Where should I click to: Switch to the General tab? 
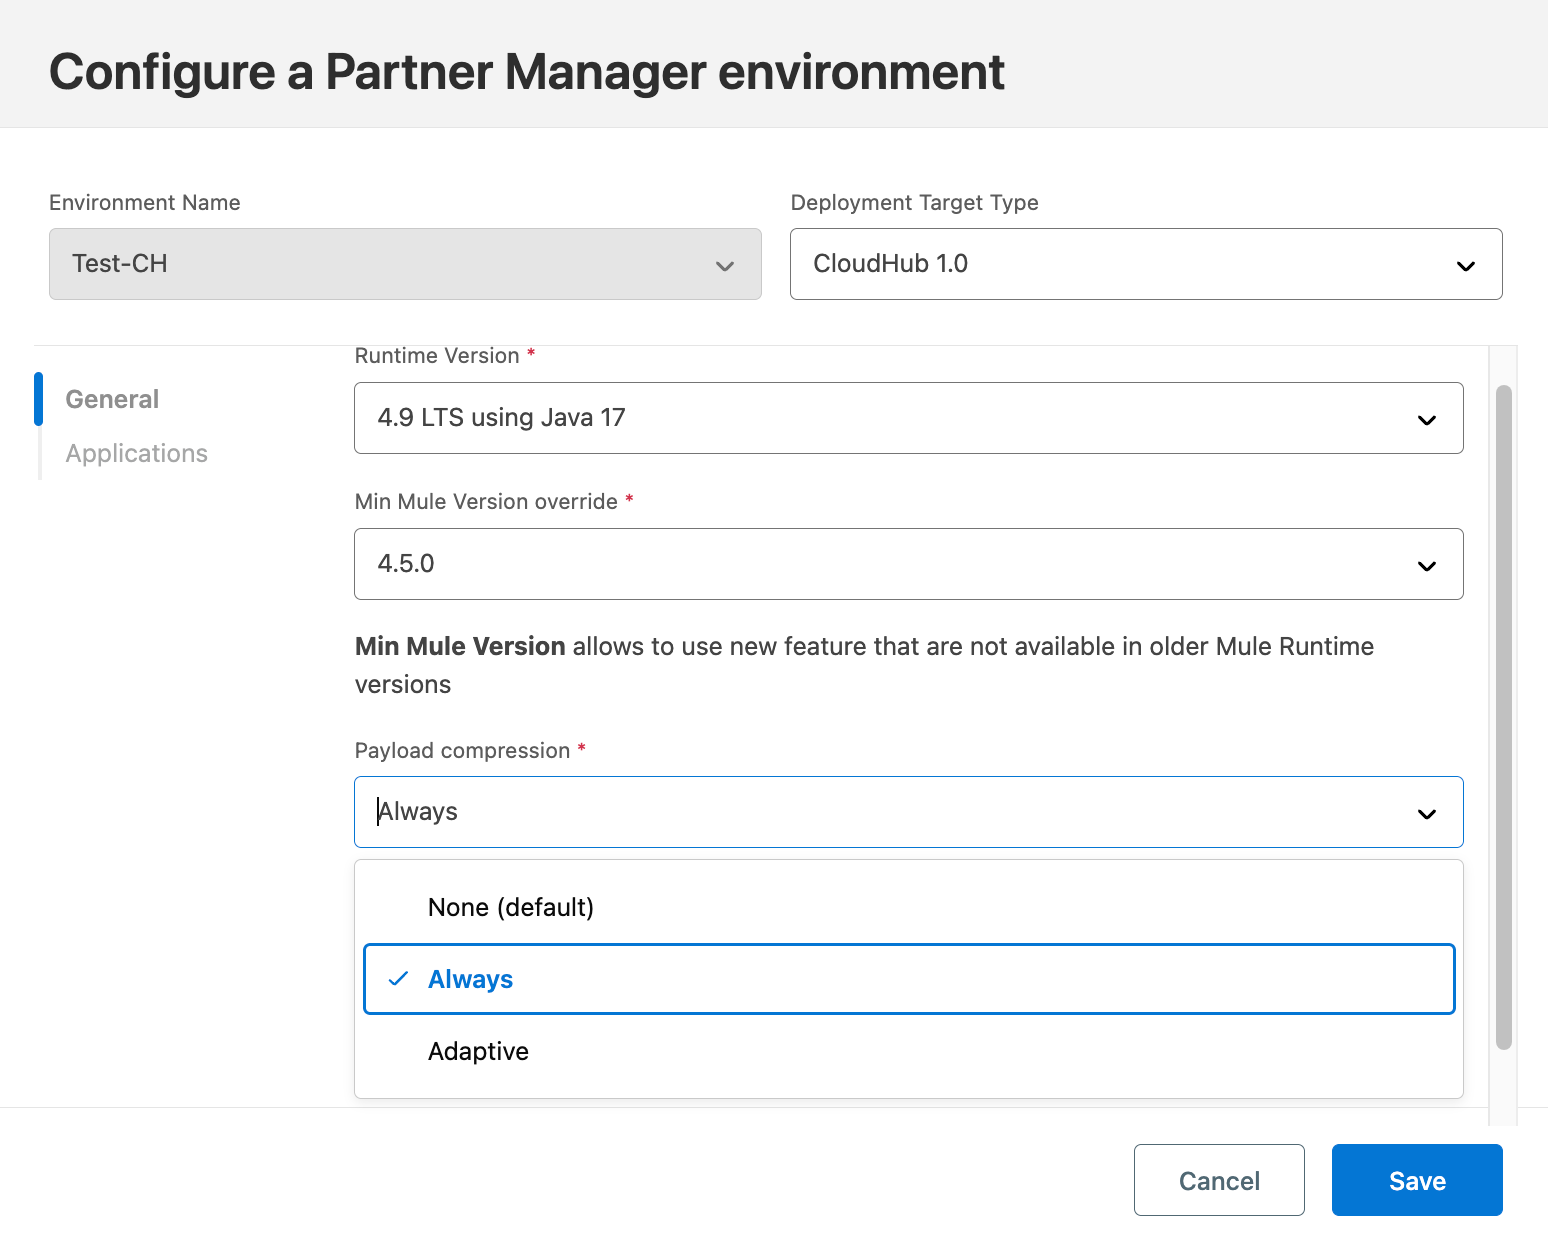pos(112,399)
